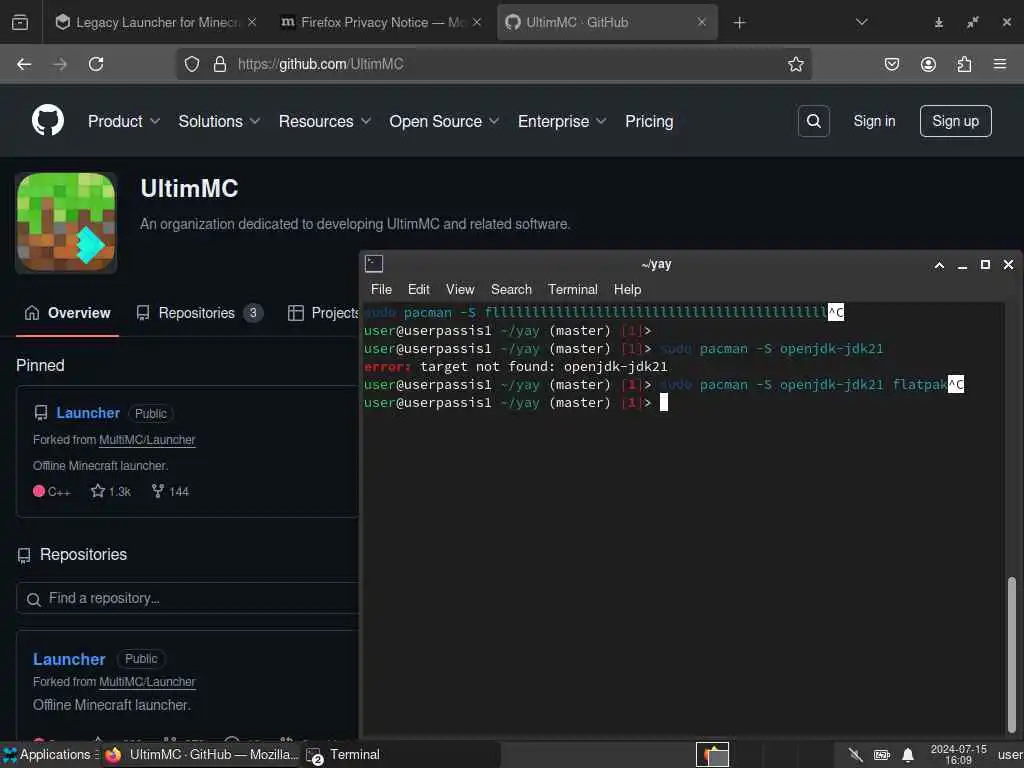Open the GitHub search icon button
Viewport: 1024px width, 768px height.
click(x=813, y=121)
